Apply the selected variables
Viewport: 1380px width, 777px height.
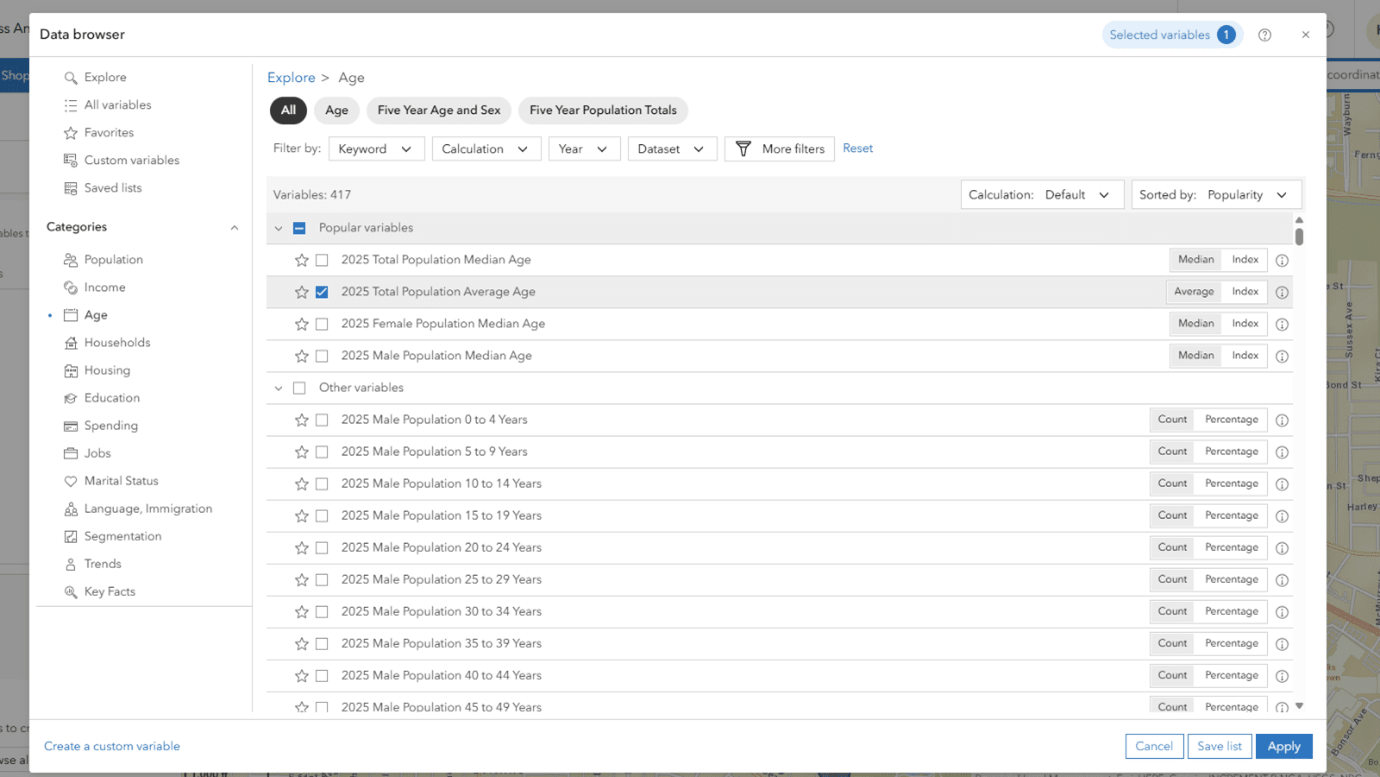[x=1284, y=746]
